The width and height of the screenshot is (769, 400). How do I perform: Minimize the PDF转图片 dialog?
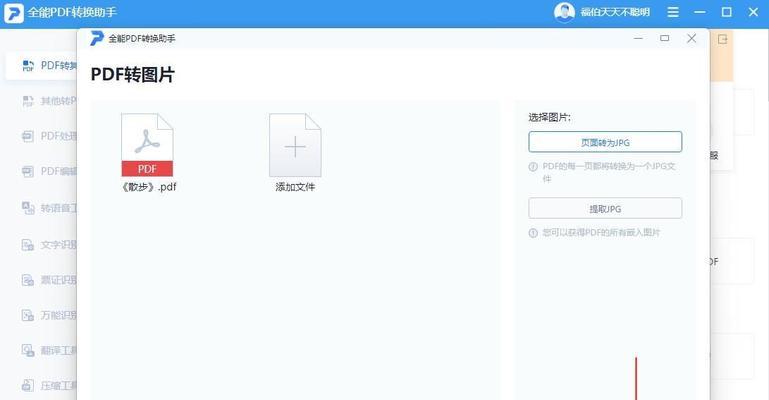coord(638,38)
